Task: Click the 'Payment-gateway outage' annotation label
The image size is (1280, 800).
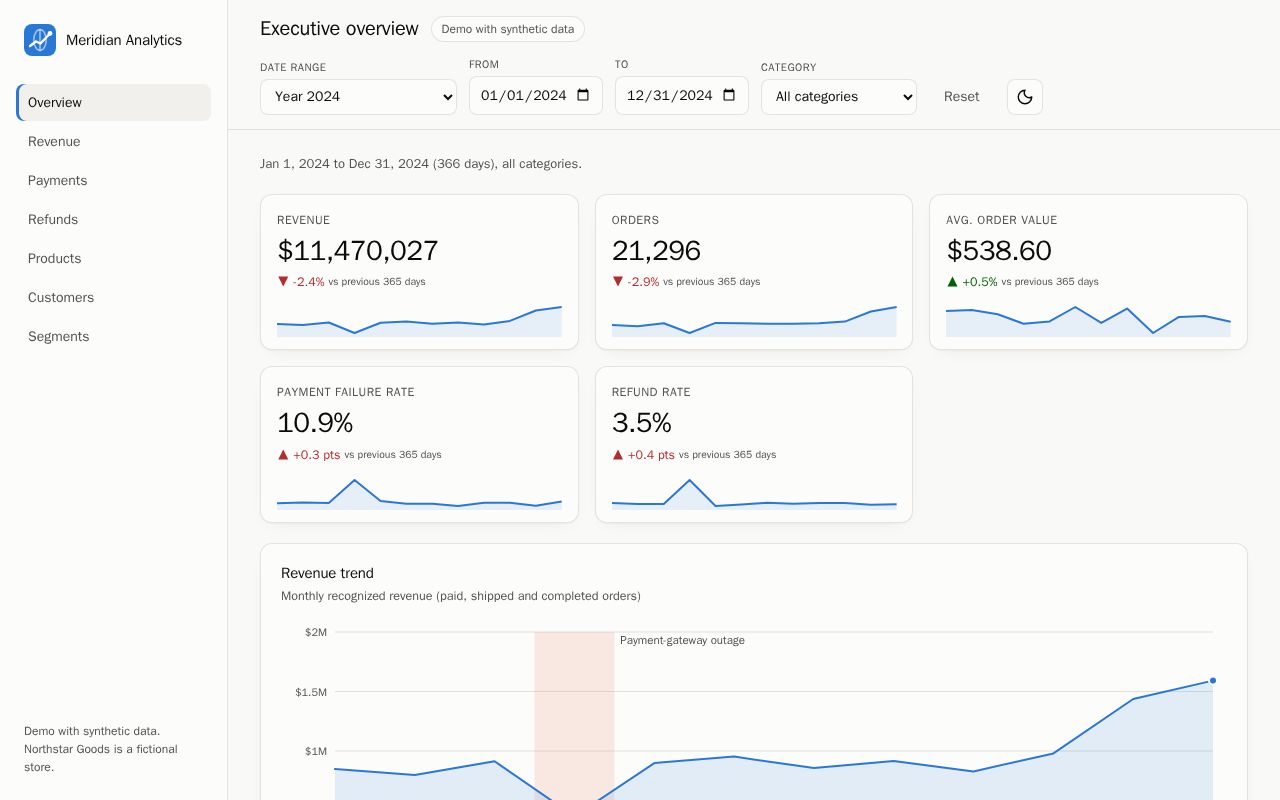Action: (x=682, y=640)
